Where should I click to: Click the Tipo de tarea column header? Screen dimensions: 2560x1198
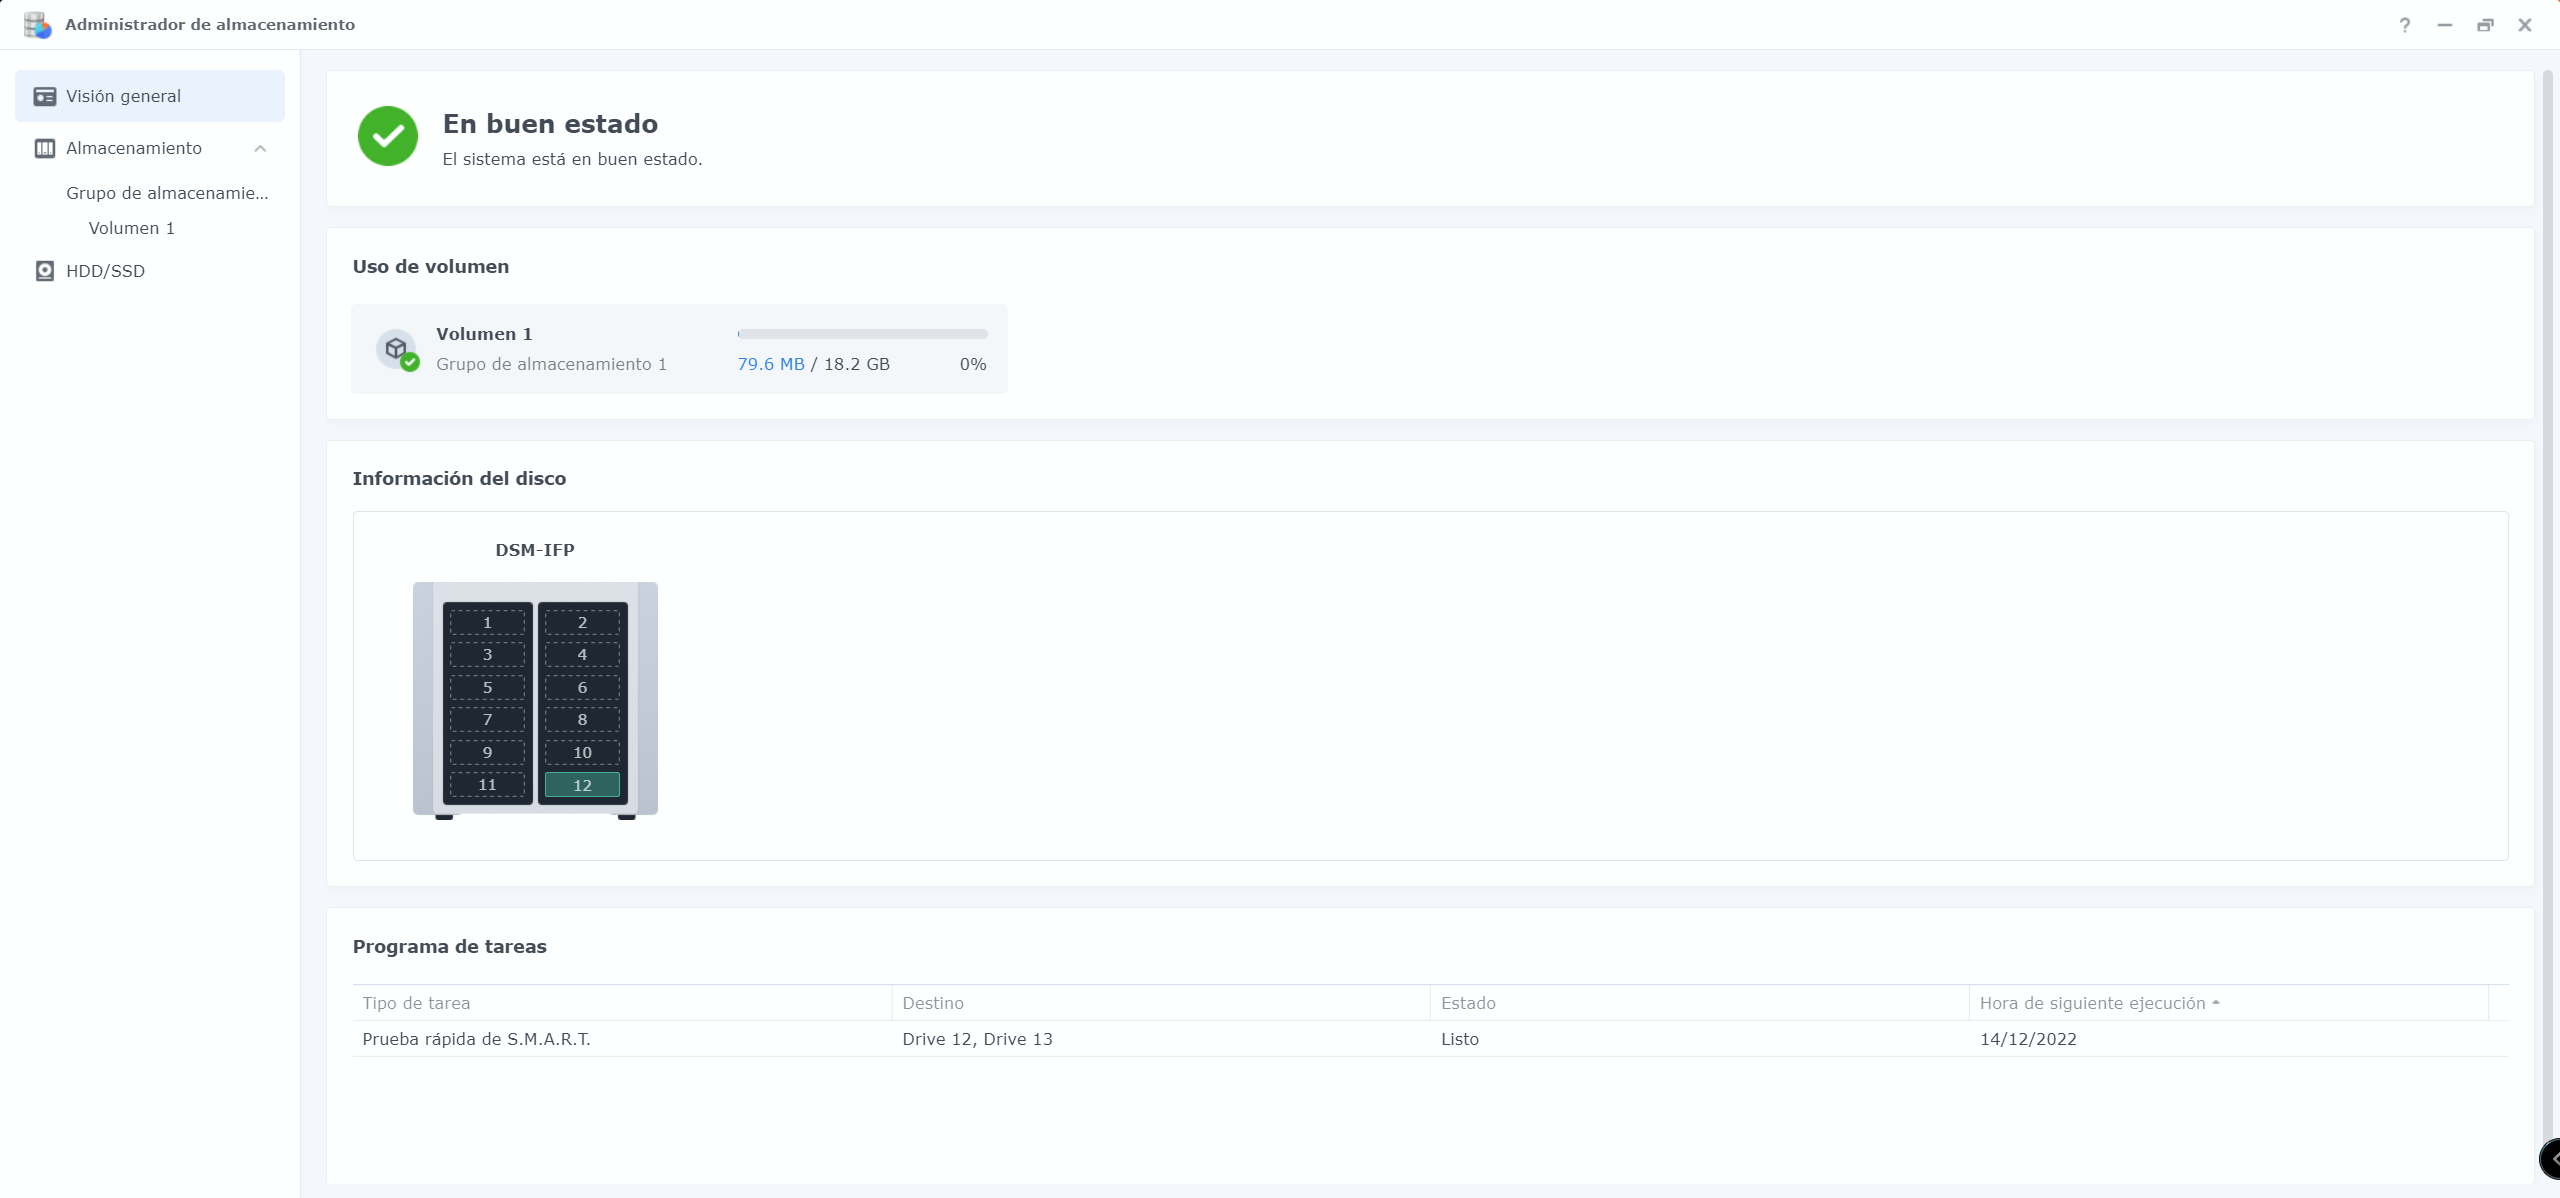pos(416,1003)
